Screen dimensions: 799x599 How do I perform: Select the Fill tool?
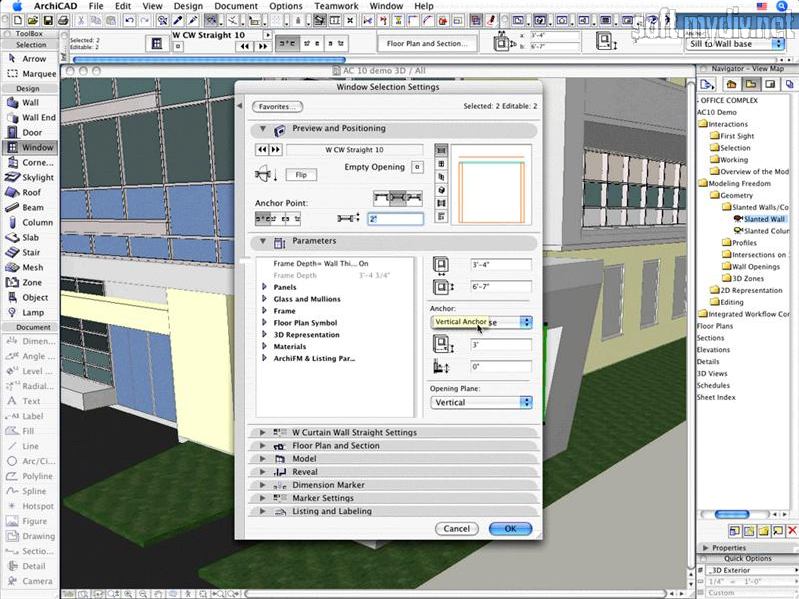point(29,431)
